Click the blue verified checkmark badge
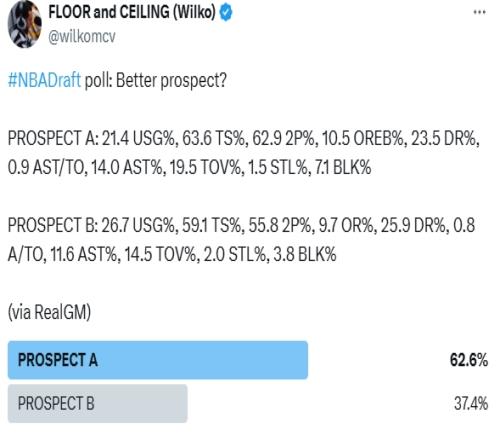 click(226, 13)
